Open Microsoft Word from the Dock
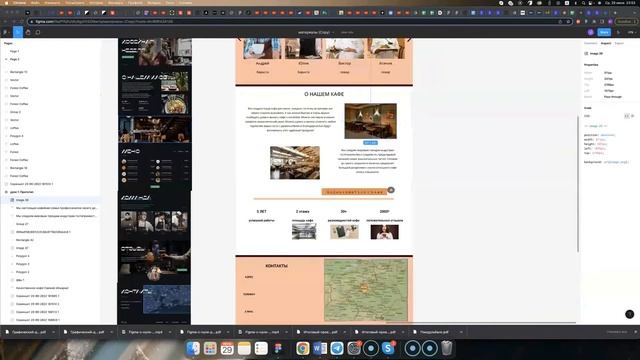Screen dimensions: 640x360 320,348
